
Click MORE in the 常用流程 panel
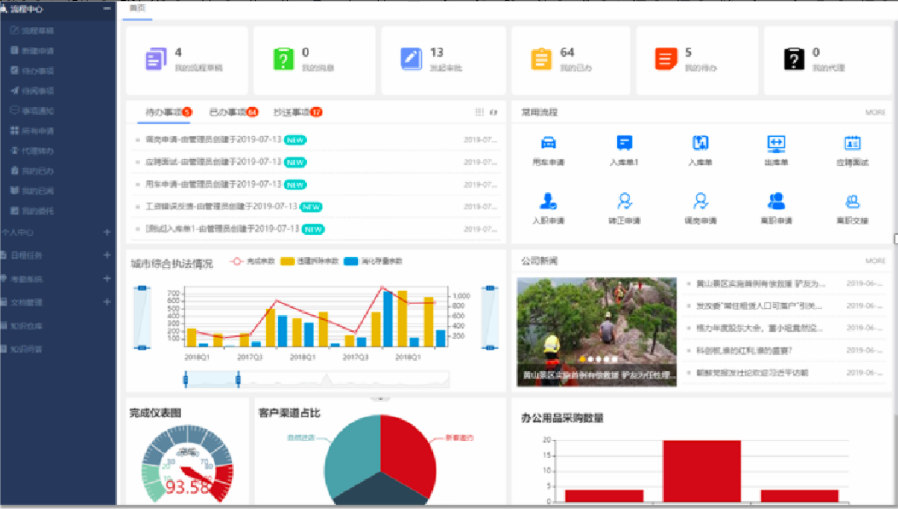tap(875, 113)
